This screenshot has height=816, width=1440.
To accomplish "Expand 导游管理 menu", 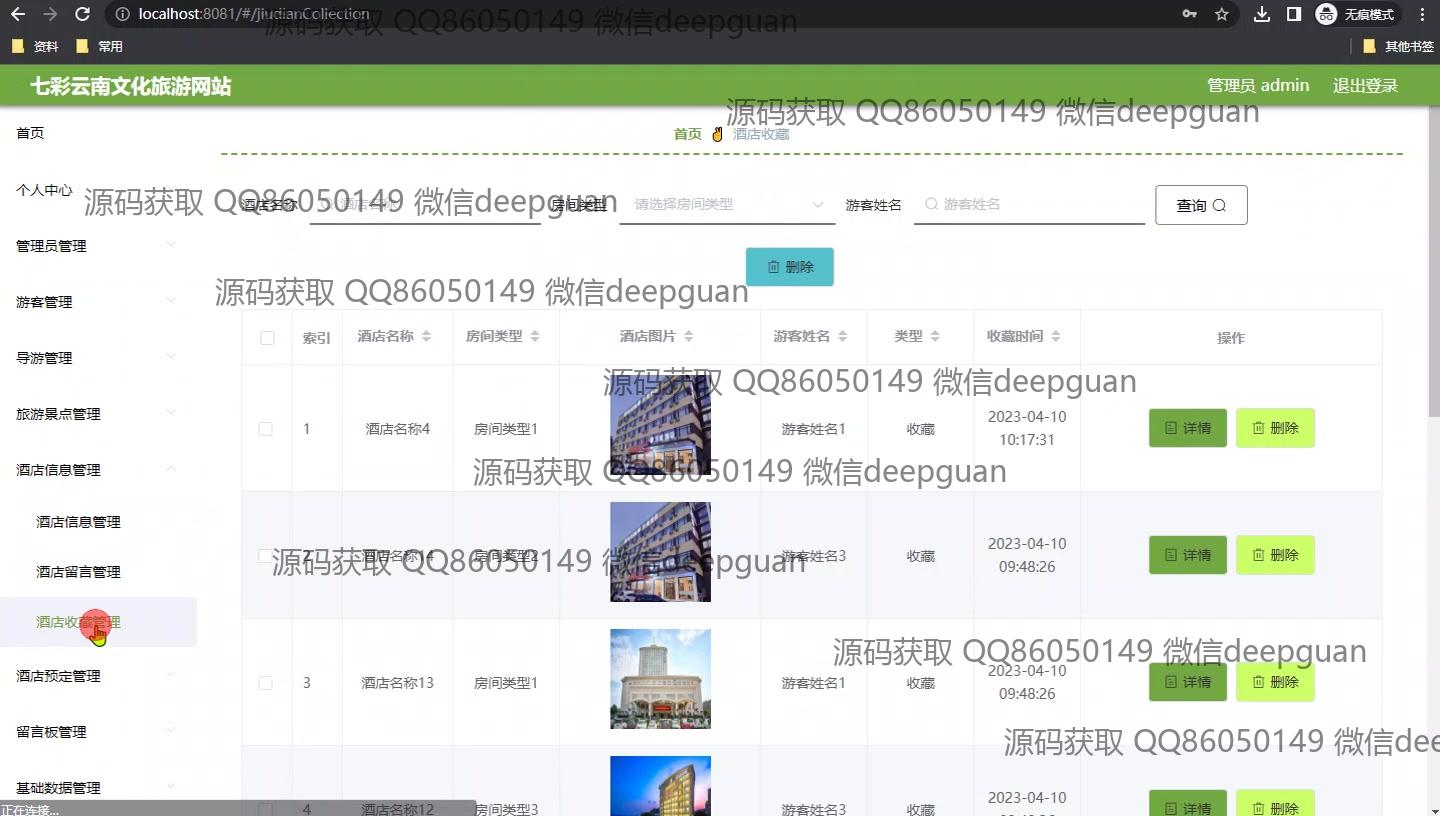I will 98,358.
